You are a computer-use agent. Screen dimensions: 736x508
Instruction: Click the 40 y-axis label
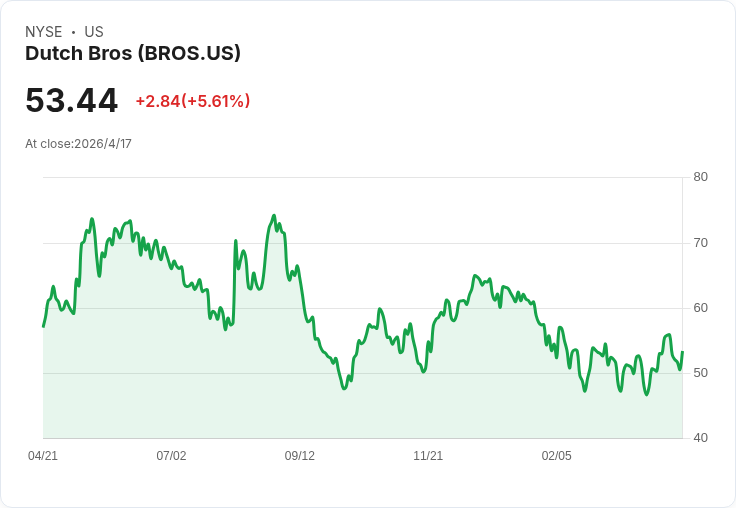tap(700, 438)
